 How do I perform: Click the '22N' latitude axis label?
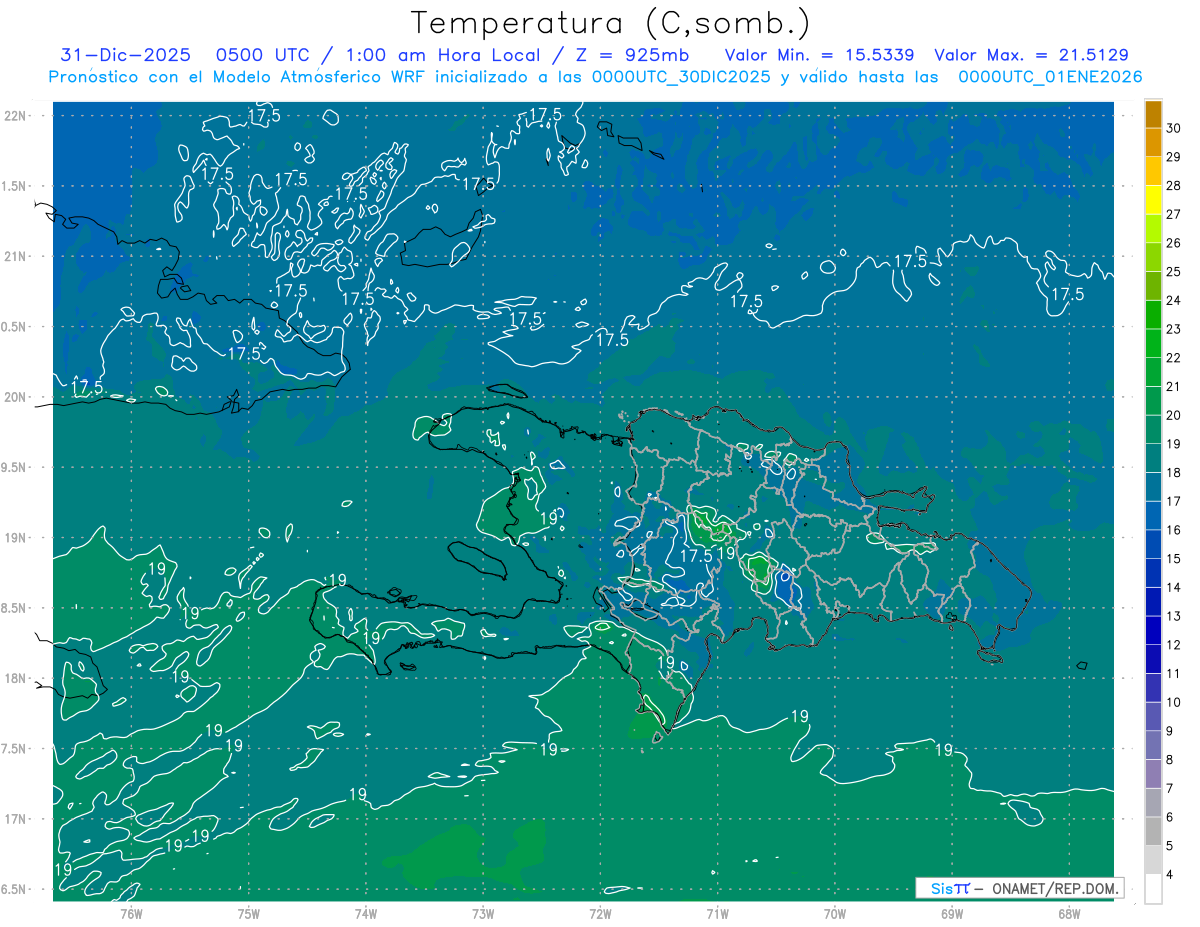15,115
